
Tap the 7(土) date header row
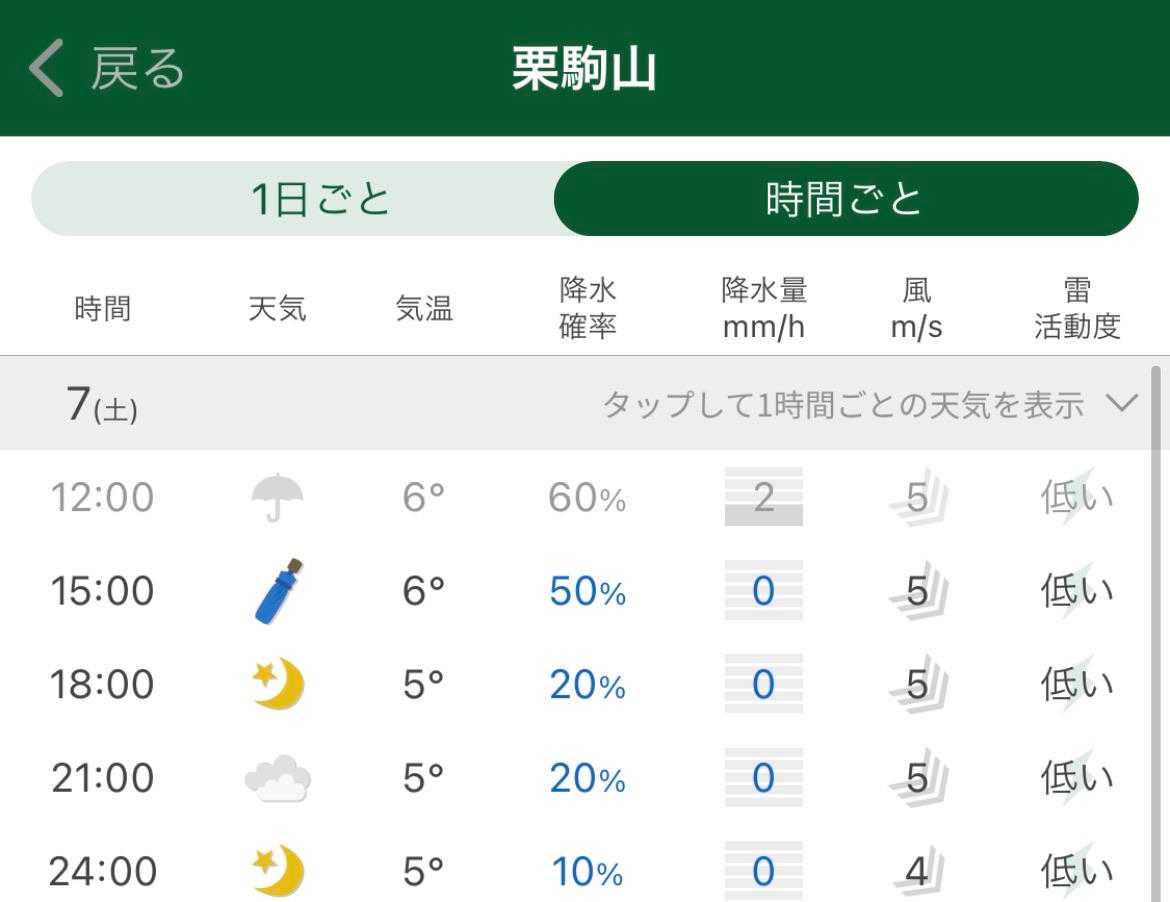tap(102, 404)
